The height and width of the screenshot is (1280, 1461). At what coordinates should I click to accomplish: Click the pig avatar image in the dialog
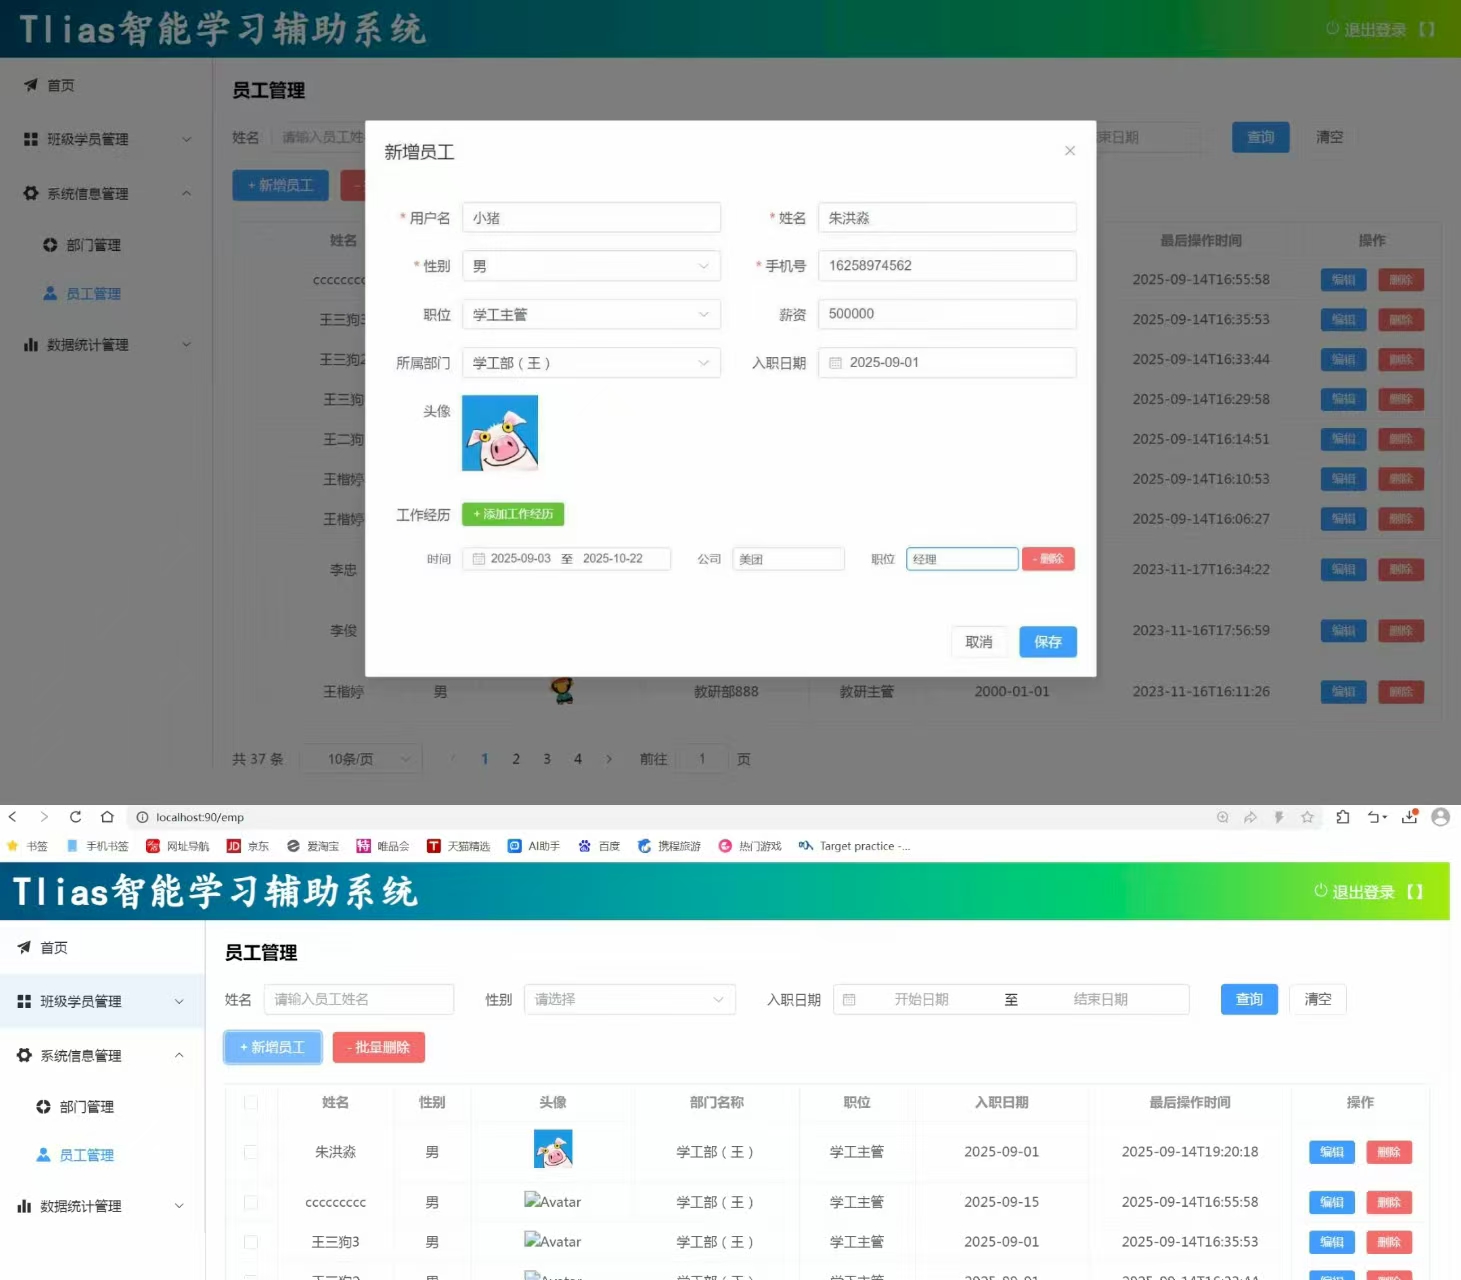[x=500, y=433]
